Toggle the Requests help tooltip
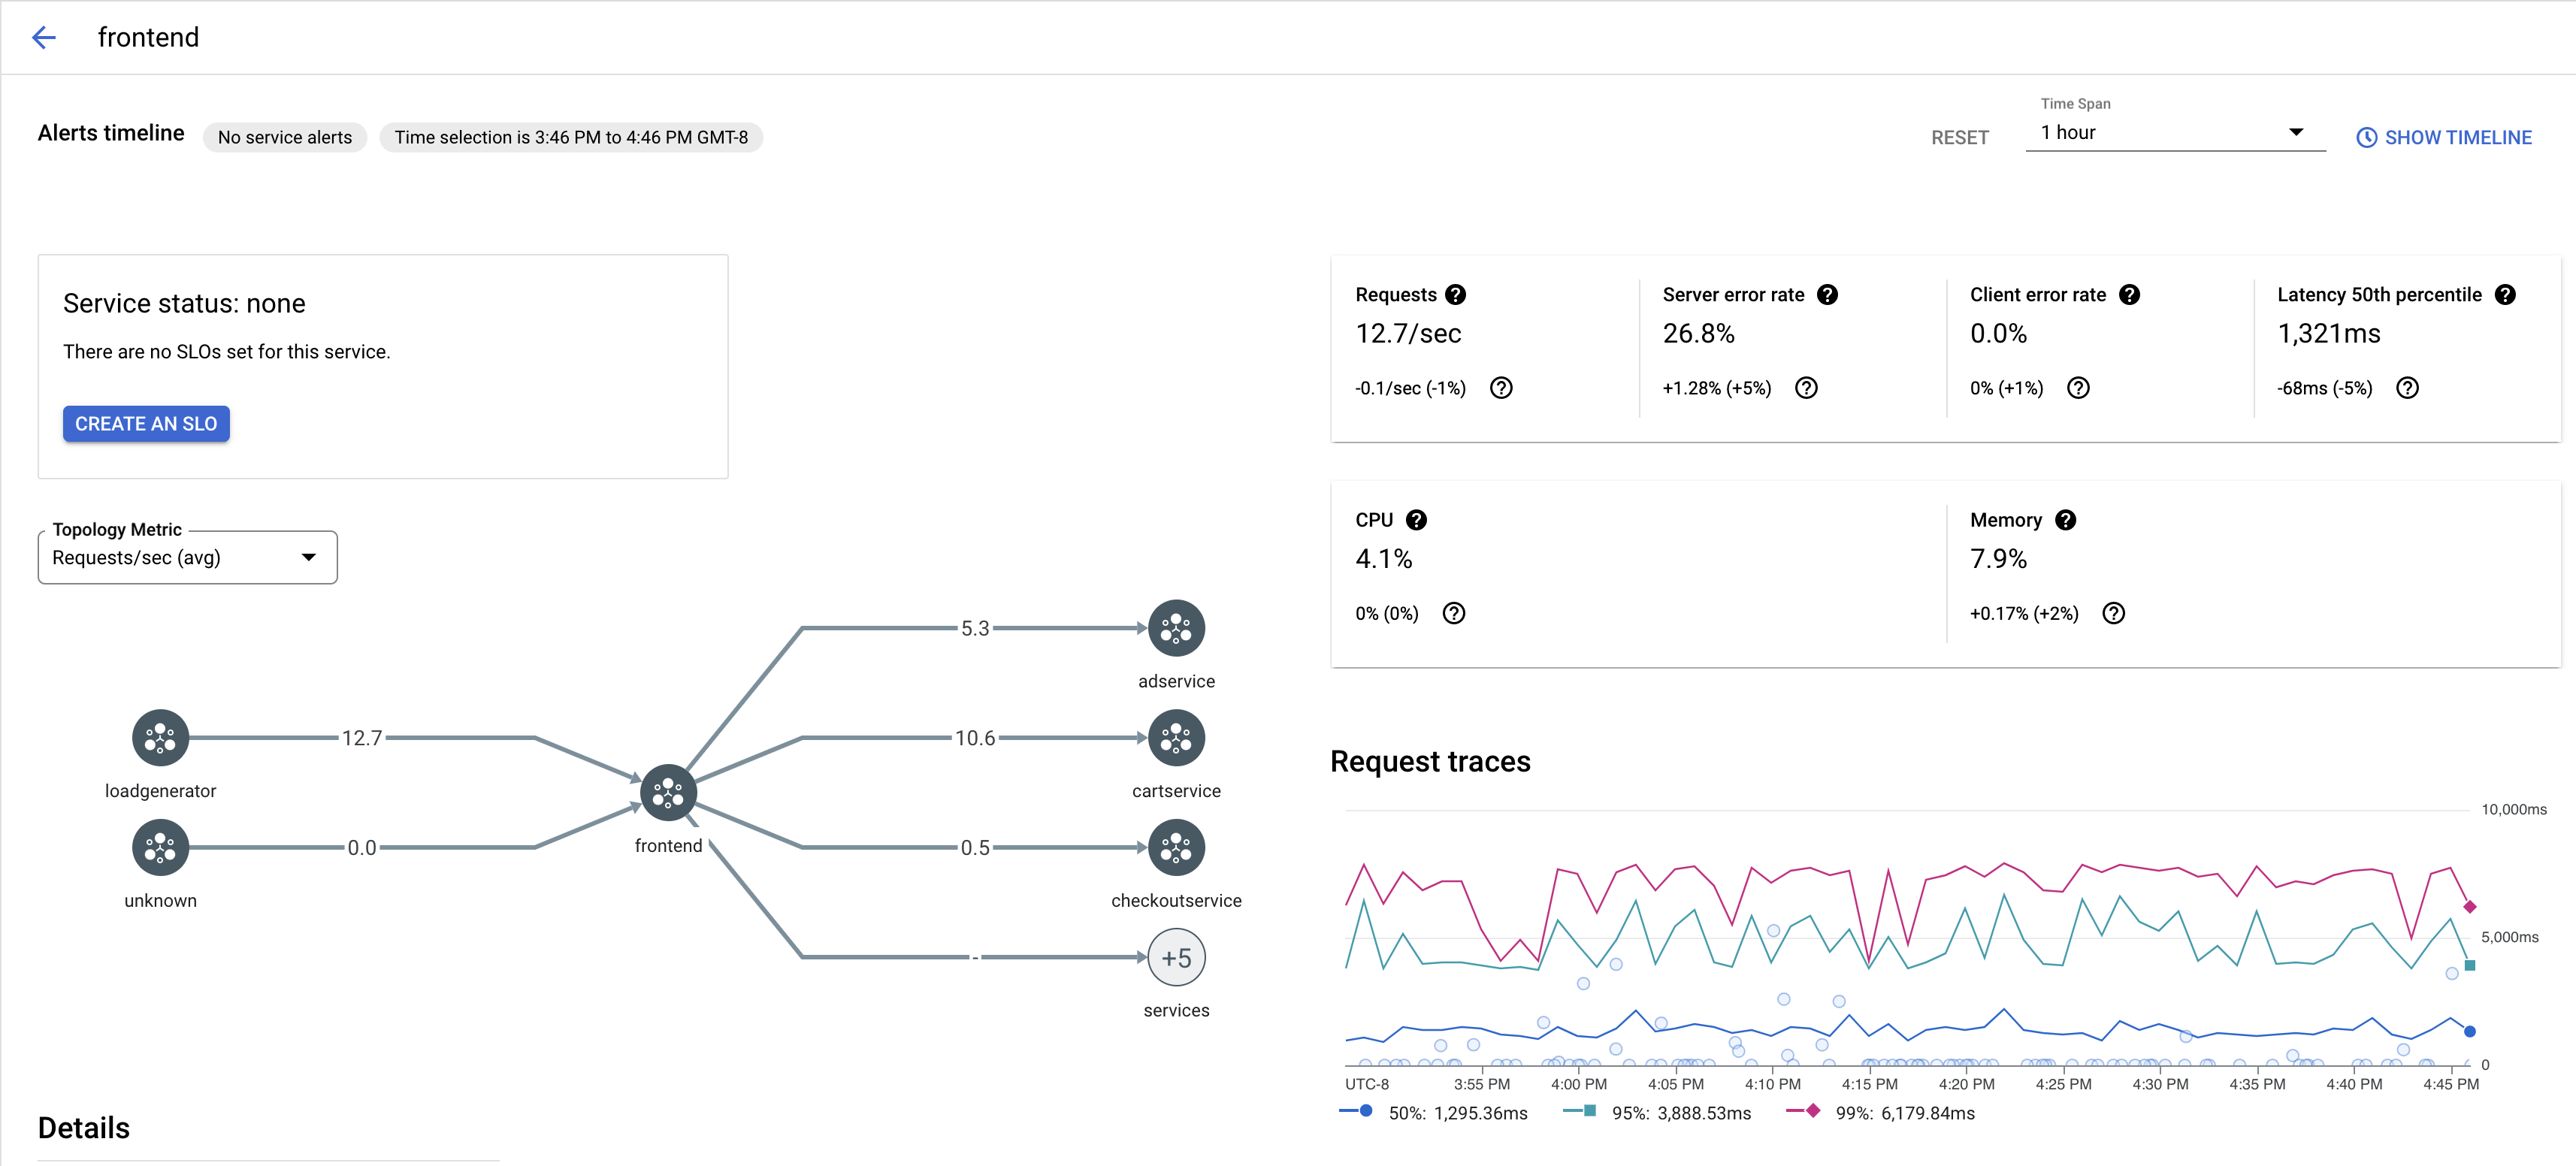 point(1454,294)
